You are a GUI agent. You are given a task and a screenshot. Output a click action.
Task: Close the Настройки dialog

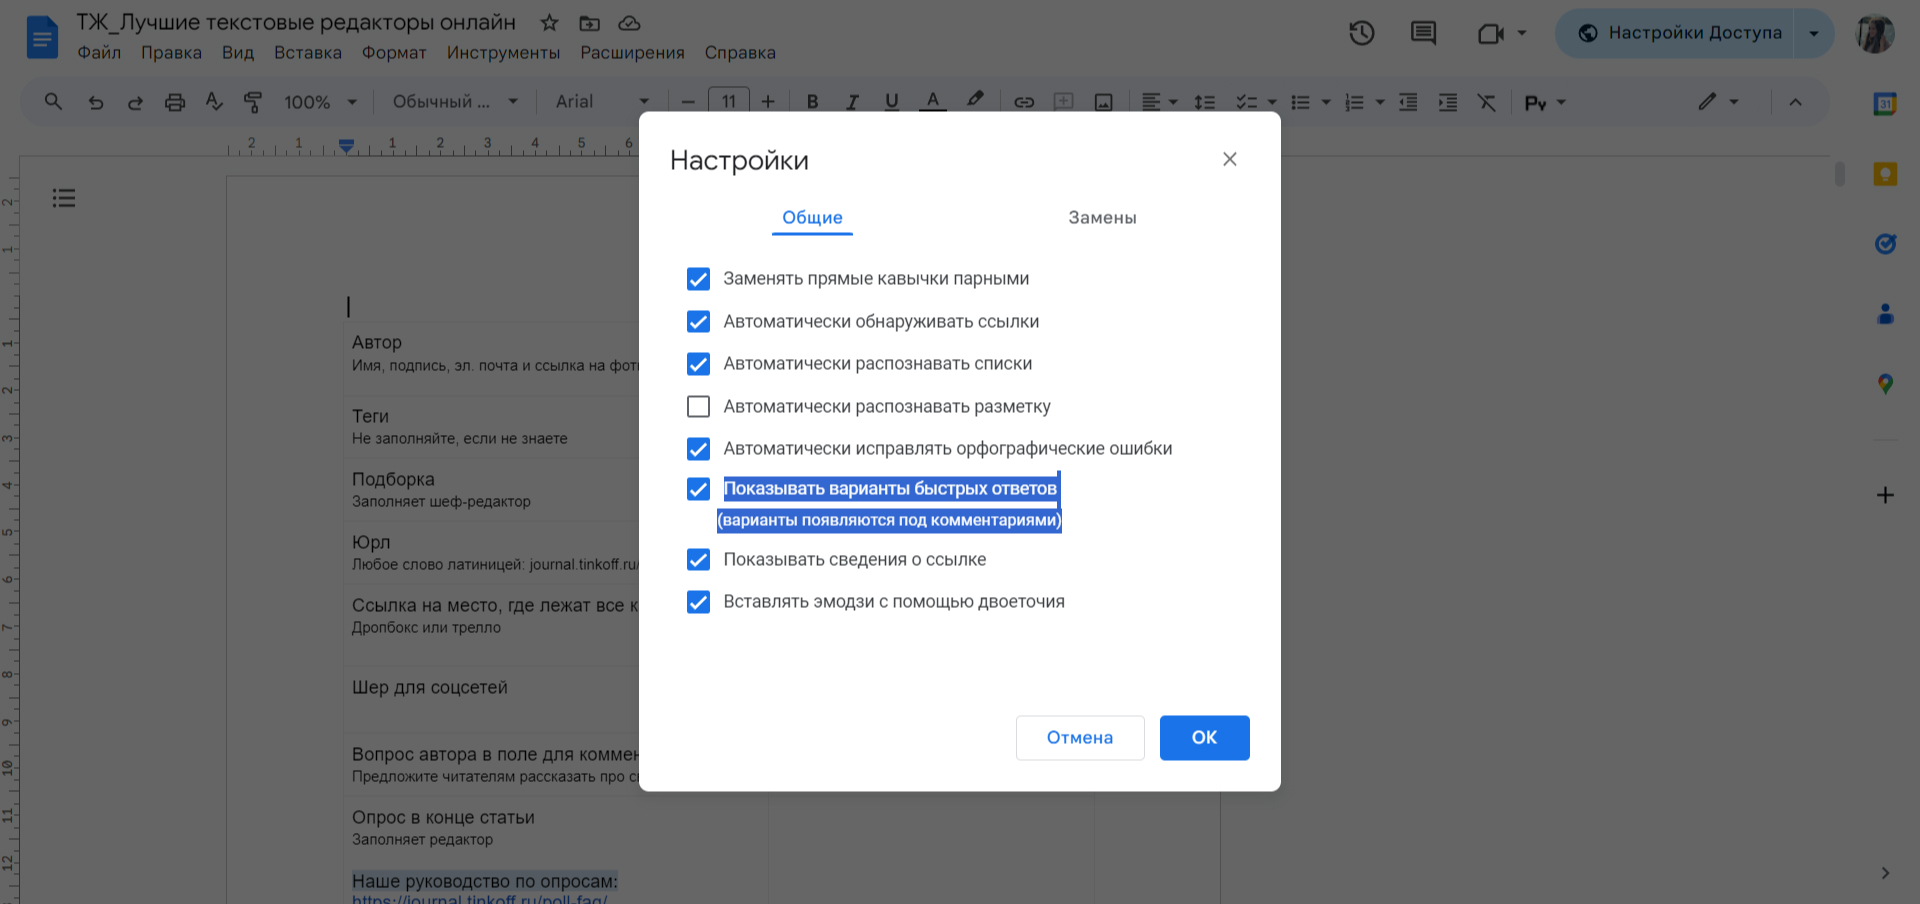click(1230, 159)
